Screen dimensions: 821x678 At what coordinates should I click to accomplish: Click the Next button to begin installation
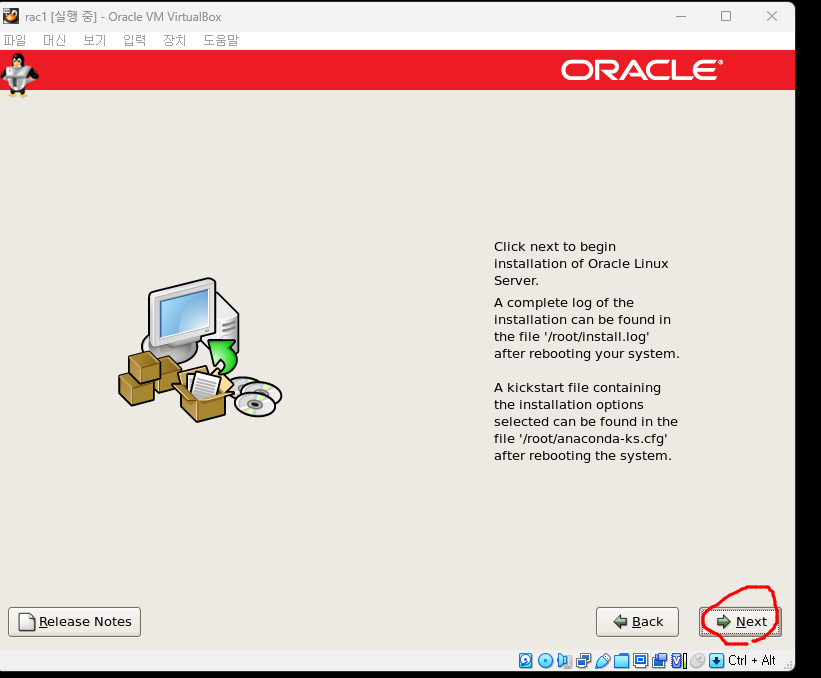pos(740,621)
